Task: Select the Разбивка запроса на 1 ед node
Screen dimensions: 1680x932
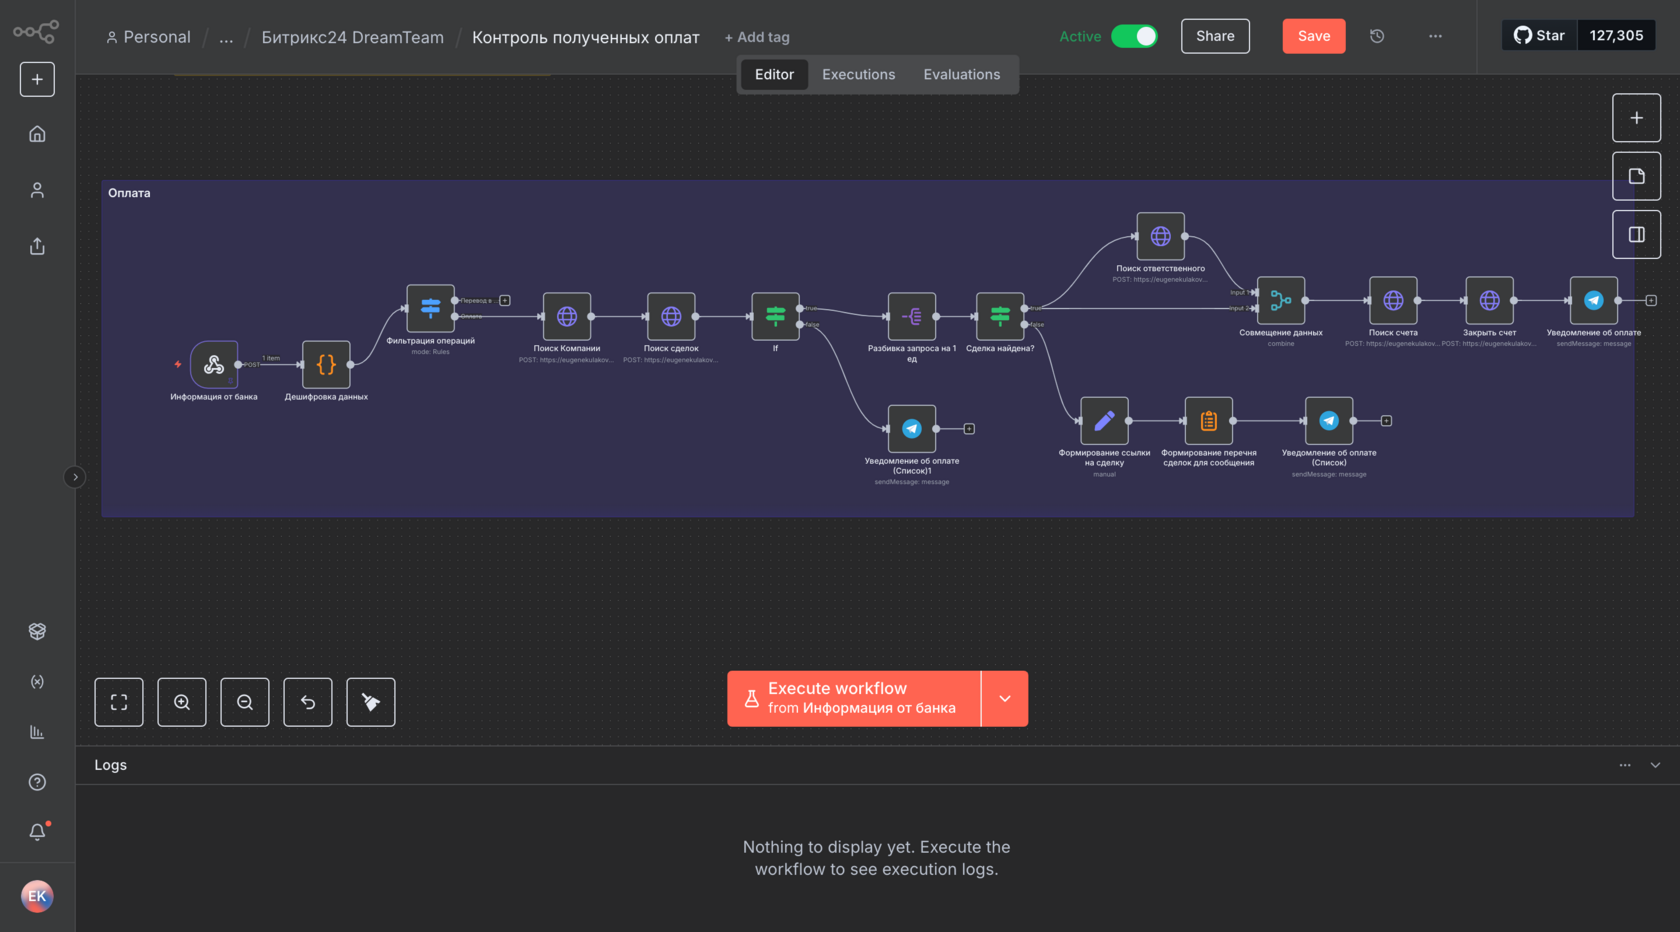Action: click(x=912, y=316)
